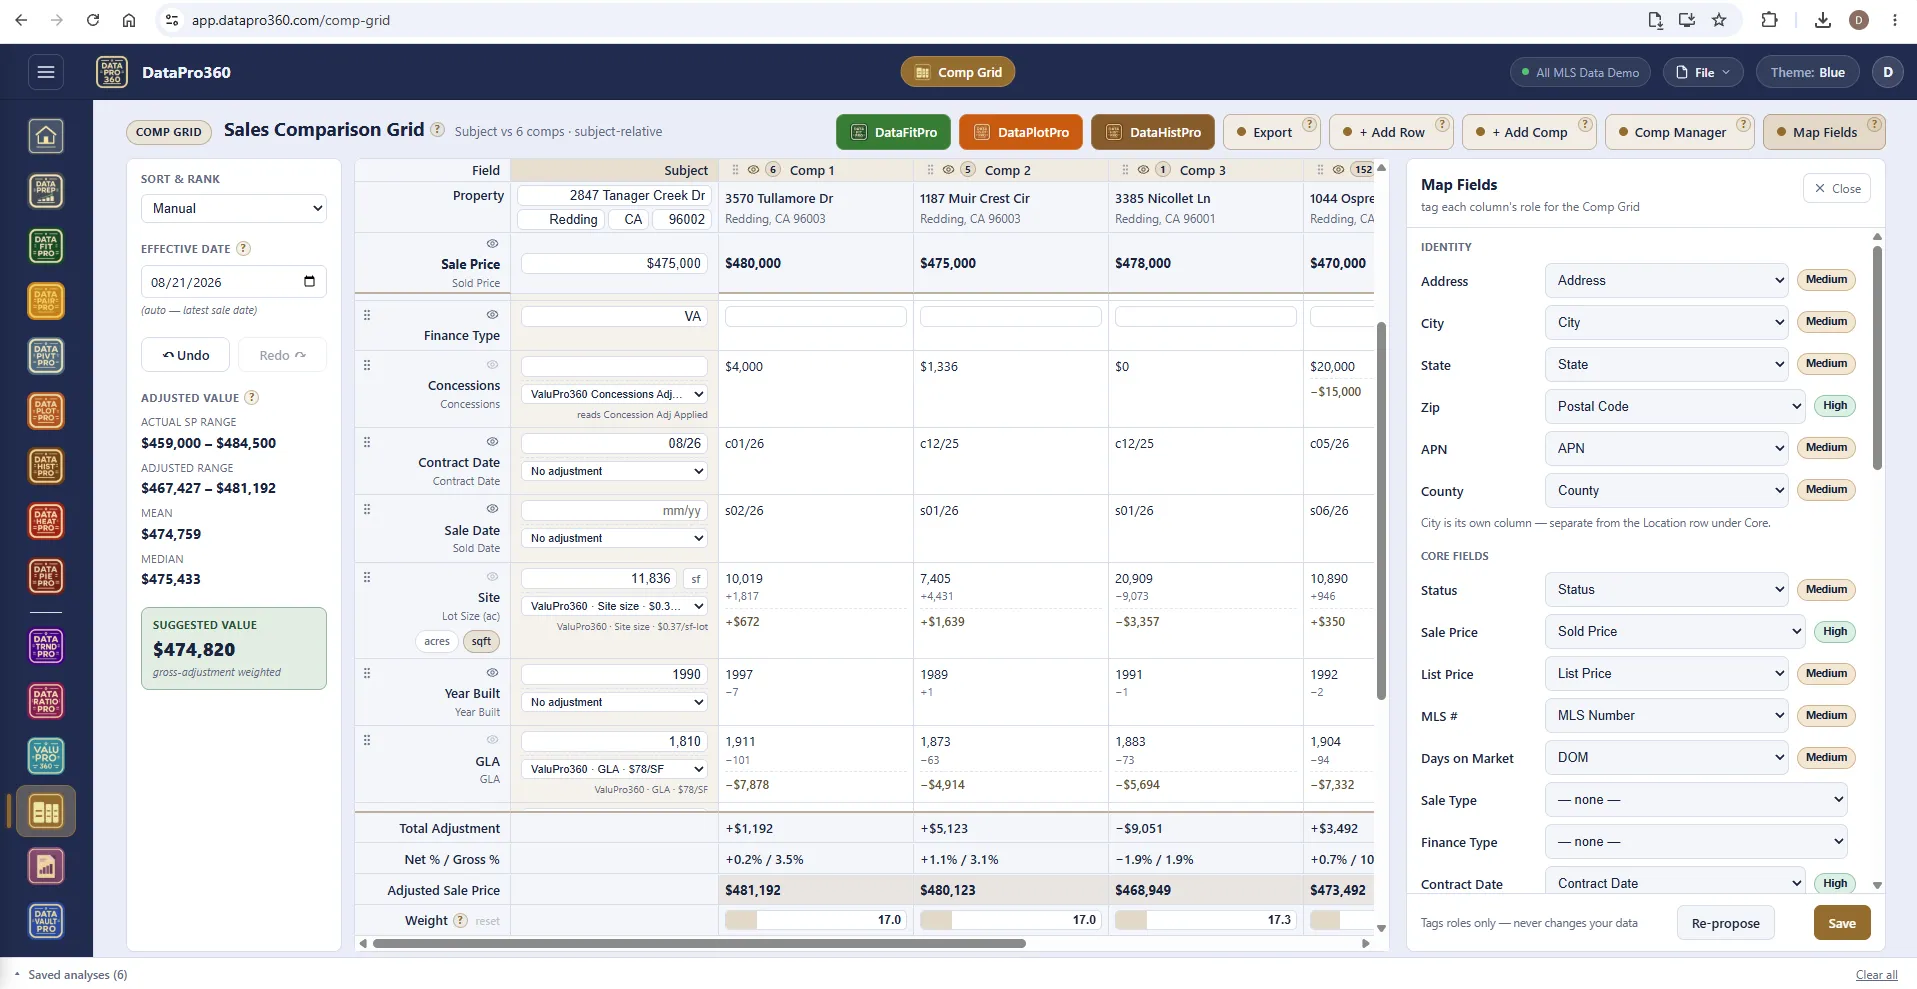Image resolution: width=1917 pixels, height=989 pixels.
Task: Open the DataHistPro tab button
Action: tap(1153, 132)
